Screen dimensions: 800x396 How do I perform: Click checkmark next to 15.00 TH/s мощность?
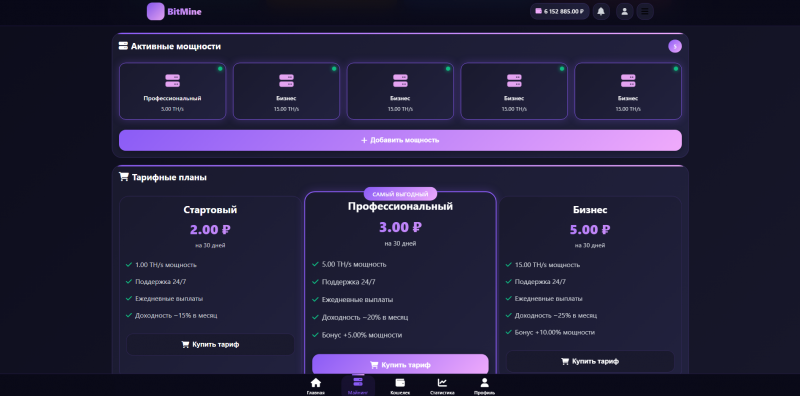pos(509,265)
